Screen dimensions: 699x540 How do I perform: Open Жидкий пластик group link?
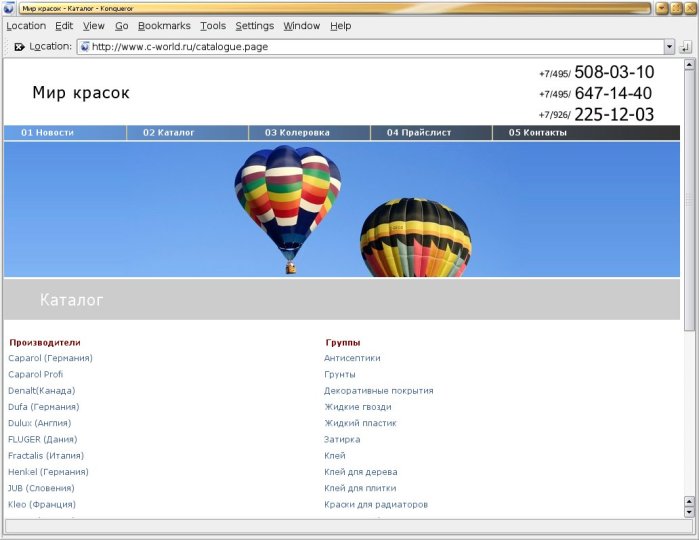click(x=360, y=423)
